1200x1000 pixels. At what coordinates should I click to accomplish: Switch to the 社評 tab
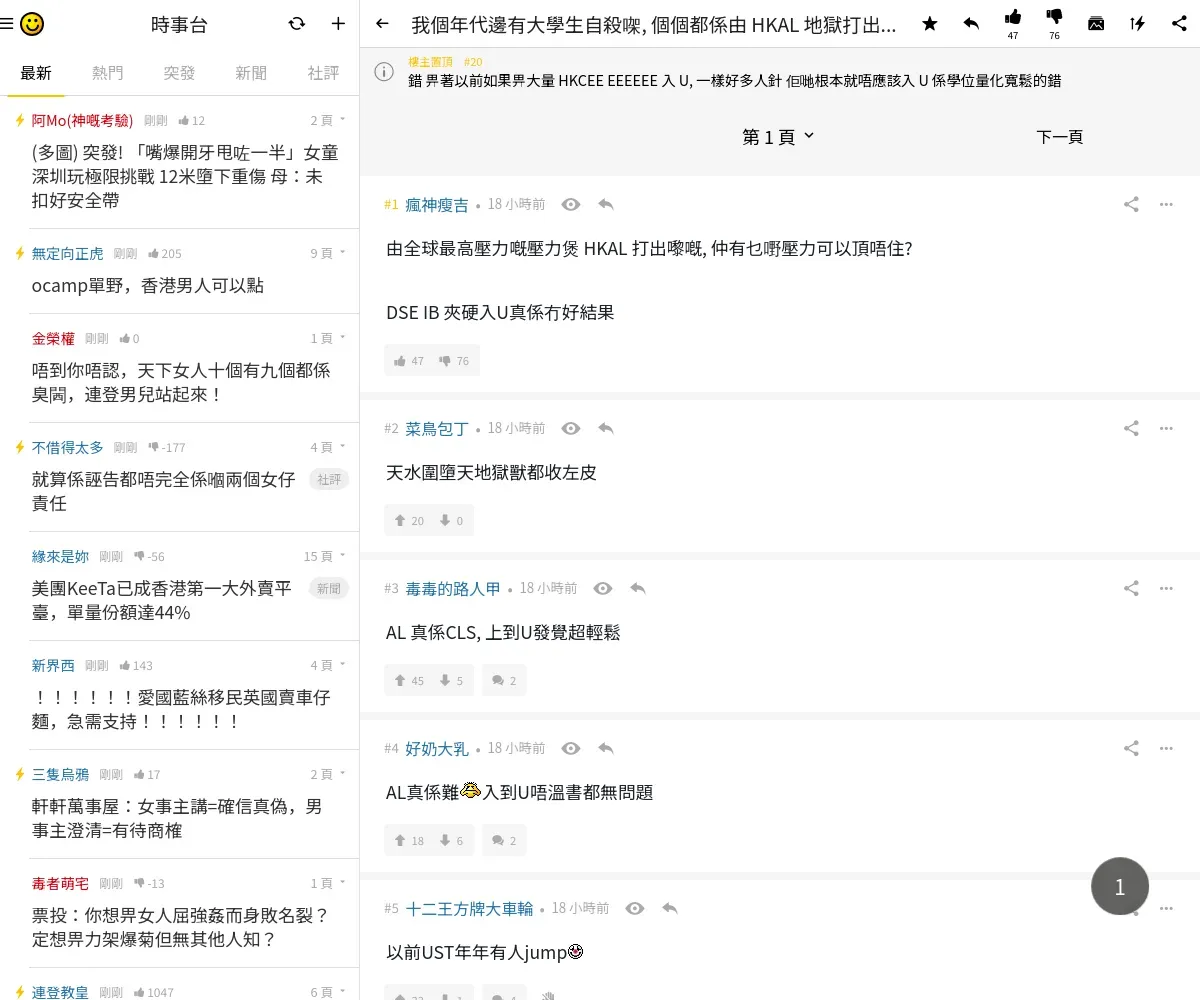(x=324, y=73)
